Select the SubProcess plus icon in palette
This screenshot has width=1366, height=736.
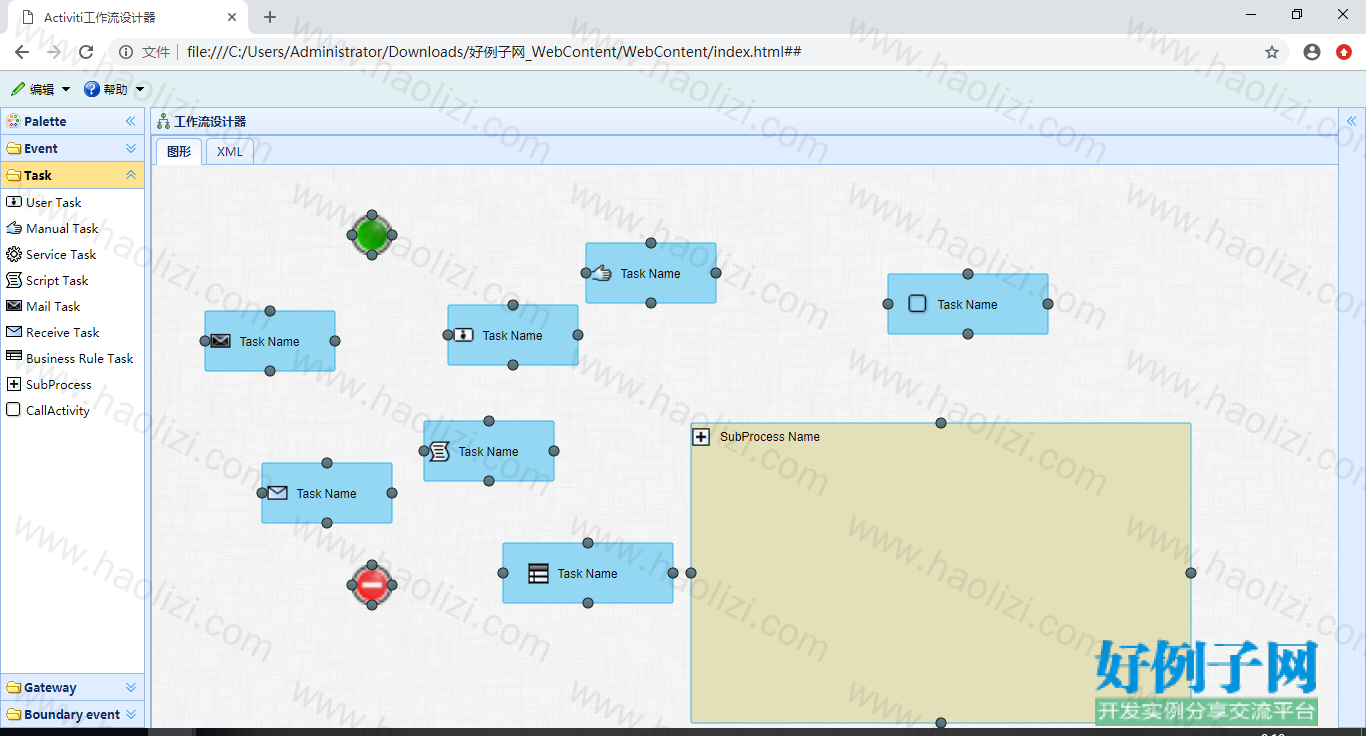14,384
